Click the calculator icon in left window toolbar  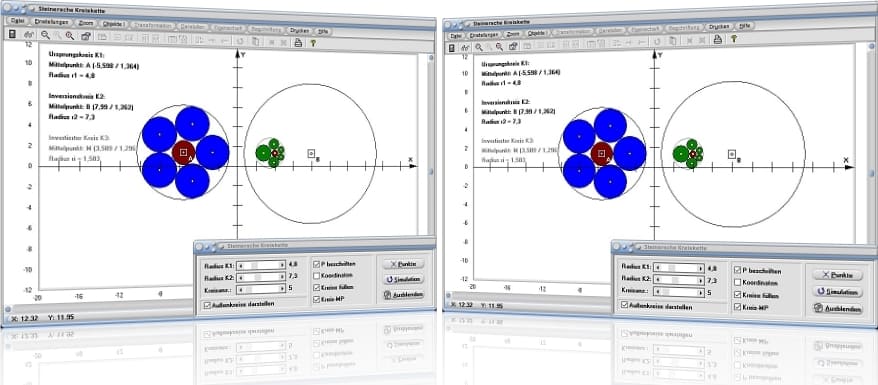pos(12,35)
